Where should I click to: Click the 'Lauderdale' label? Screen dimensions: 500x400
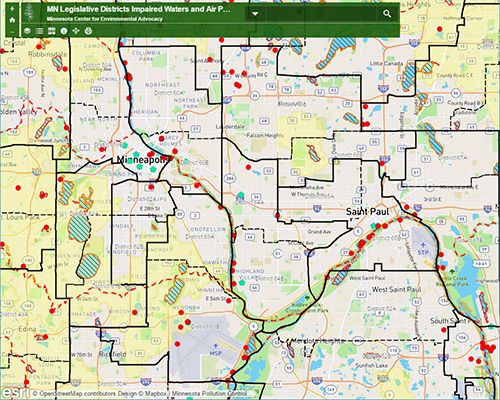pyautogui.click(x=230, y=127)
